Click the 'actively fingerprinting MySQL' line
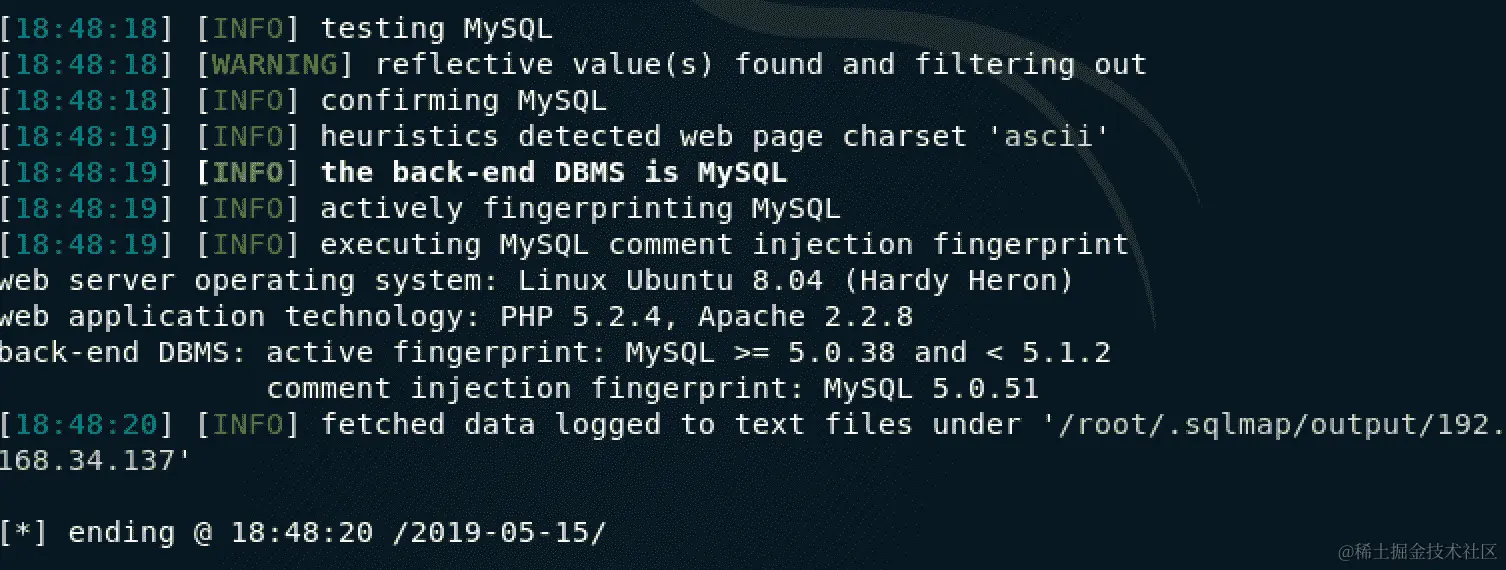 (580, 209)
